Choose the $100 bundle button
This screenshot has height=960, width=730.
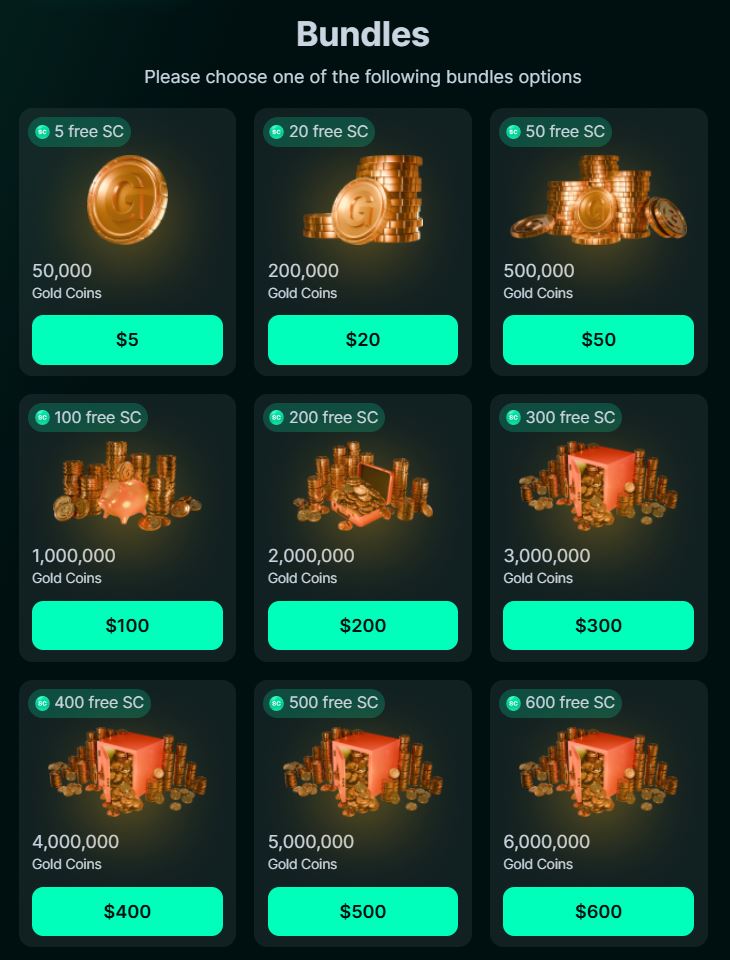127,625
